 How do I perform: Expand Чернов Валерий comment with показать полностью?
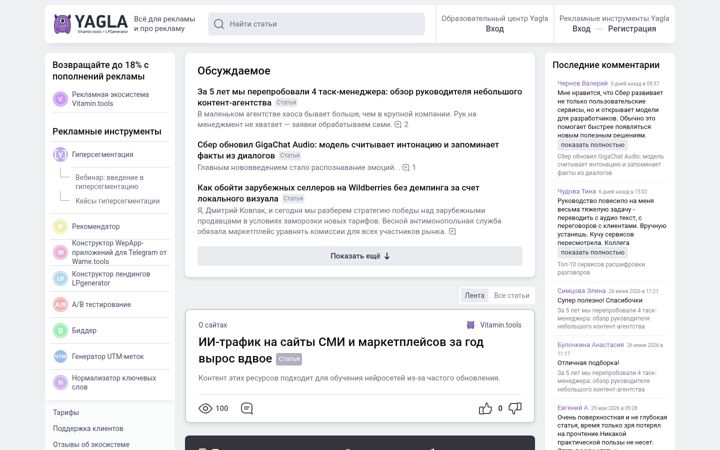592,145
